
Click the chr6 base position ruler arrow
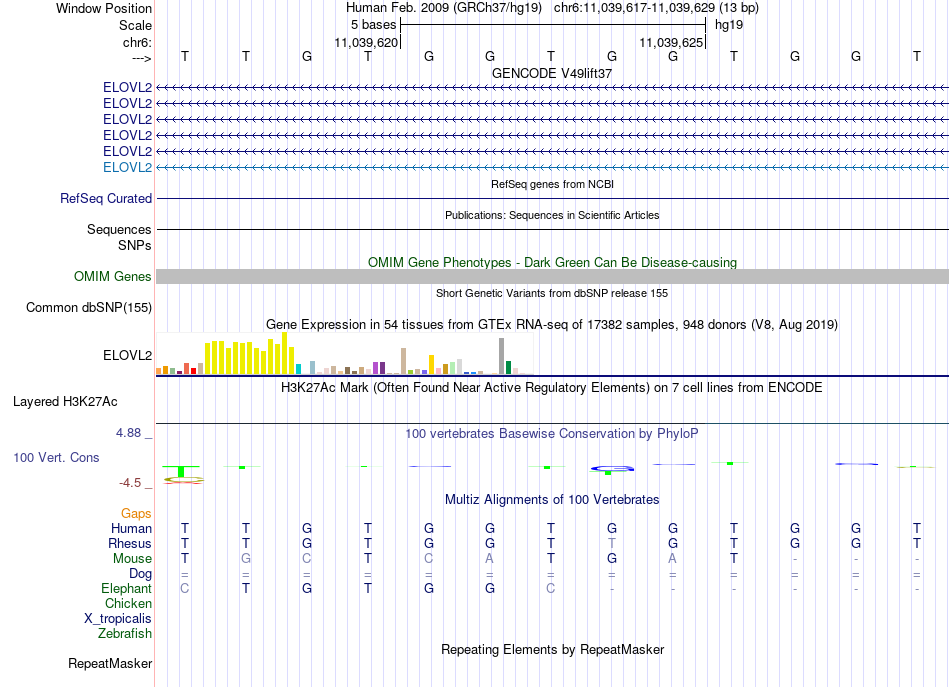(142, 58)
